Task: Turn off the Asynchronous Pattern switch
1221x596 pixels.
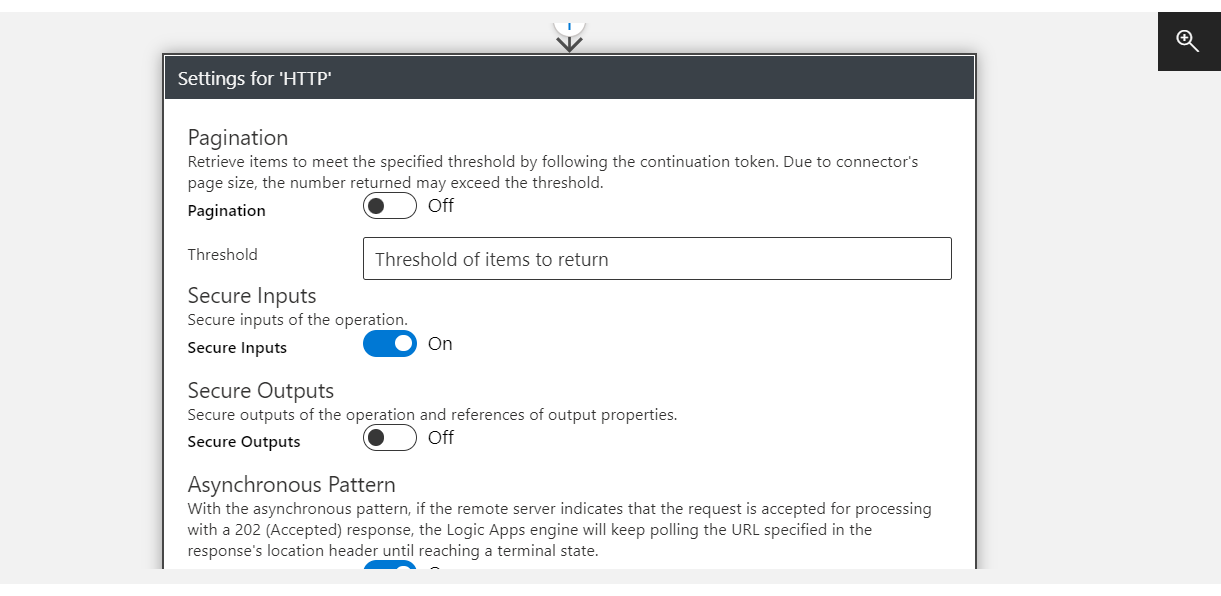Action: coord(390,570)
